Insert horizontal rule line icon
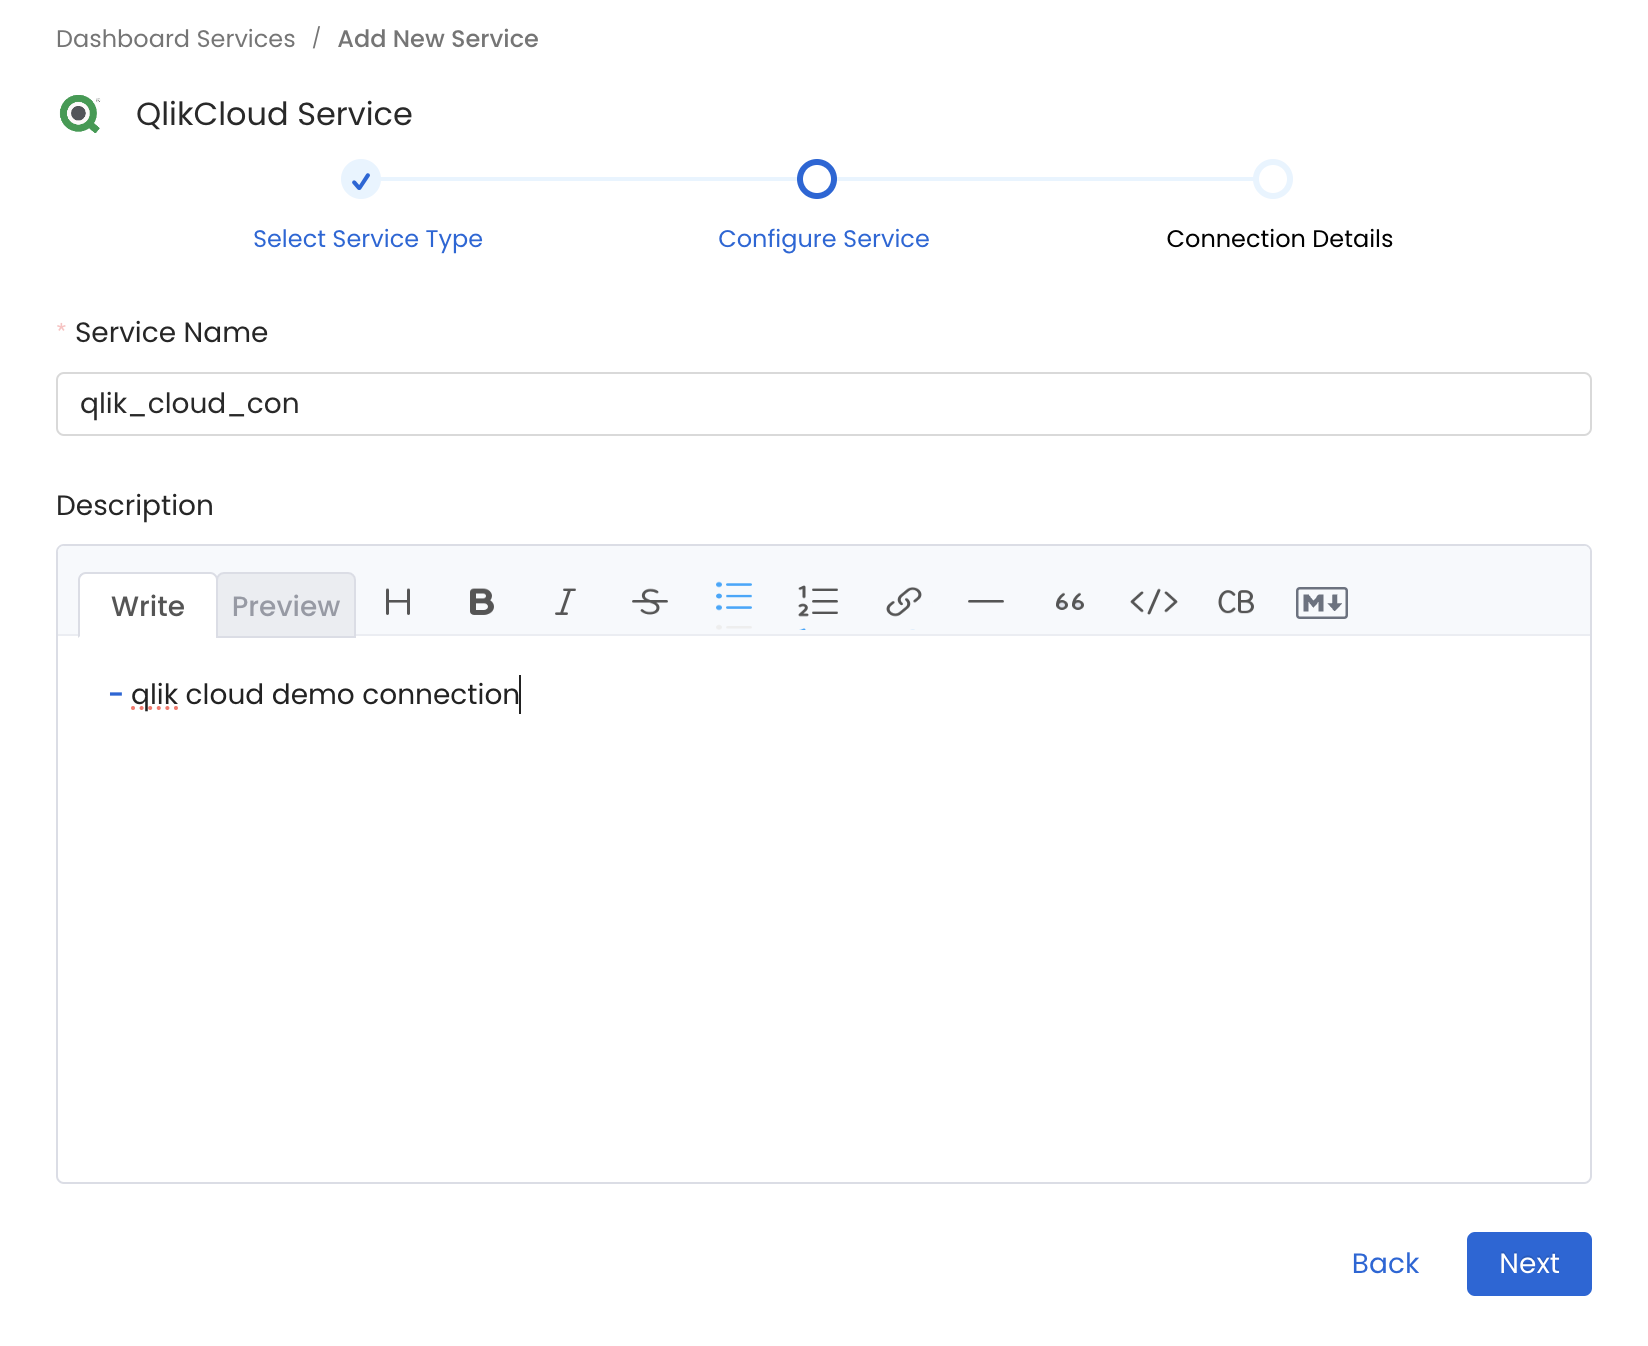Screen dimensions: 1648x1346 985,602
